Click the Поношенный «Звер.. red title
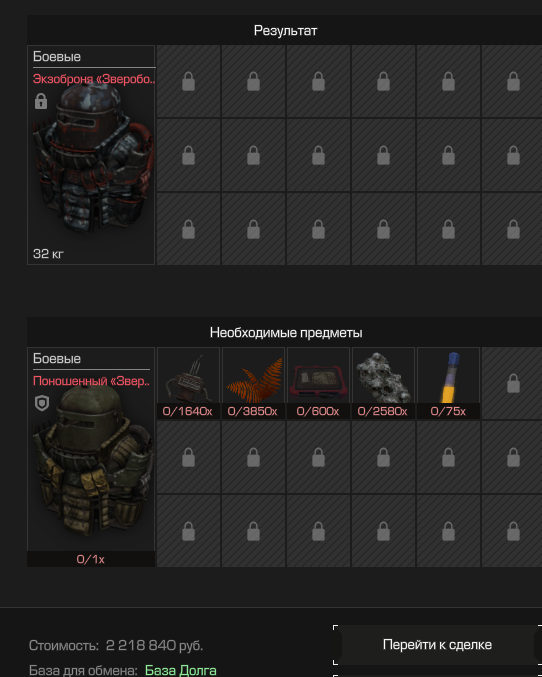 (92, 381)
